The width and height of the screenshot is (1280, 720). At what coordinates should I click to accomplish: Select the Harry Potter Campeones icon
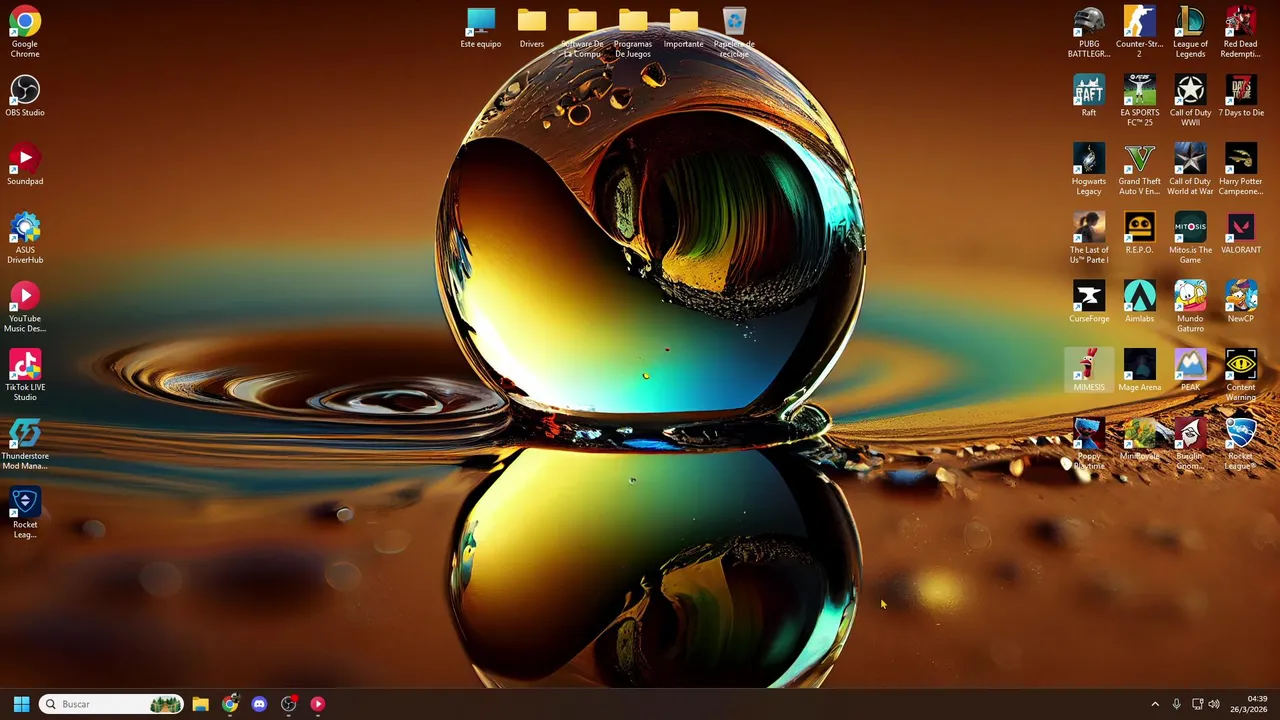coord(1241,169)
